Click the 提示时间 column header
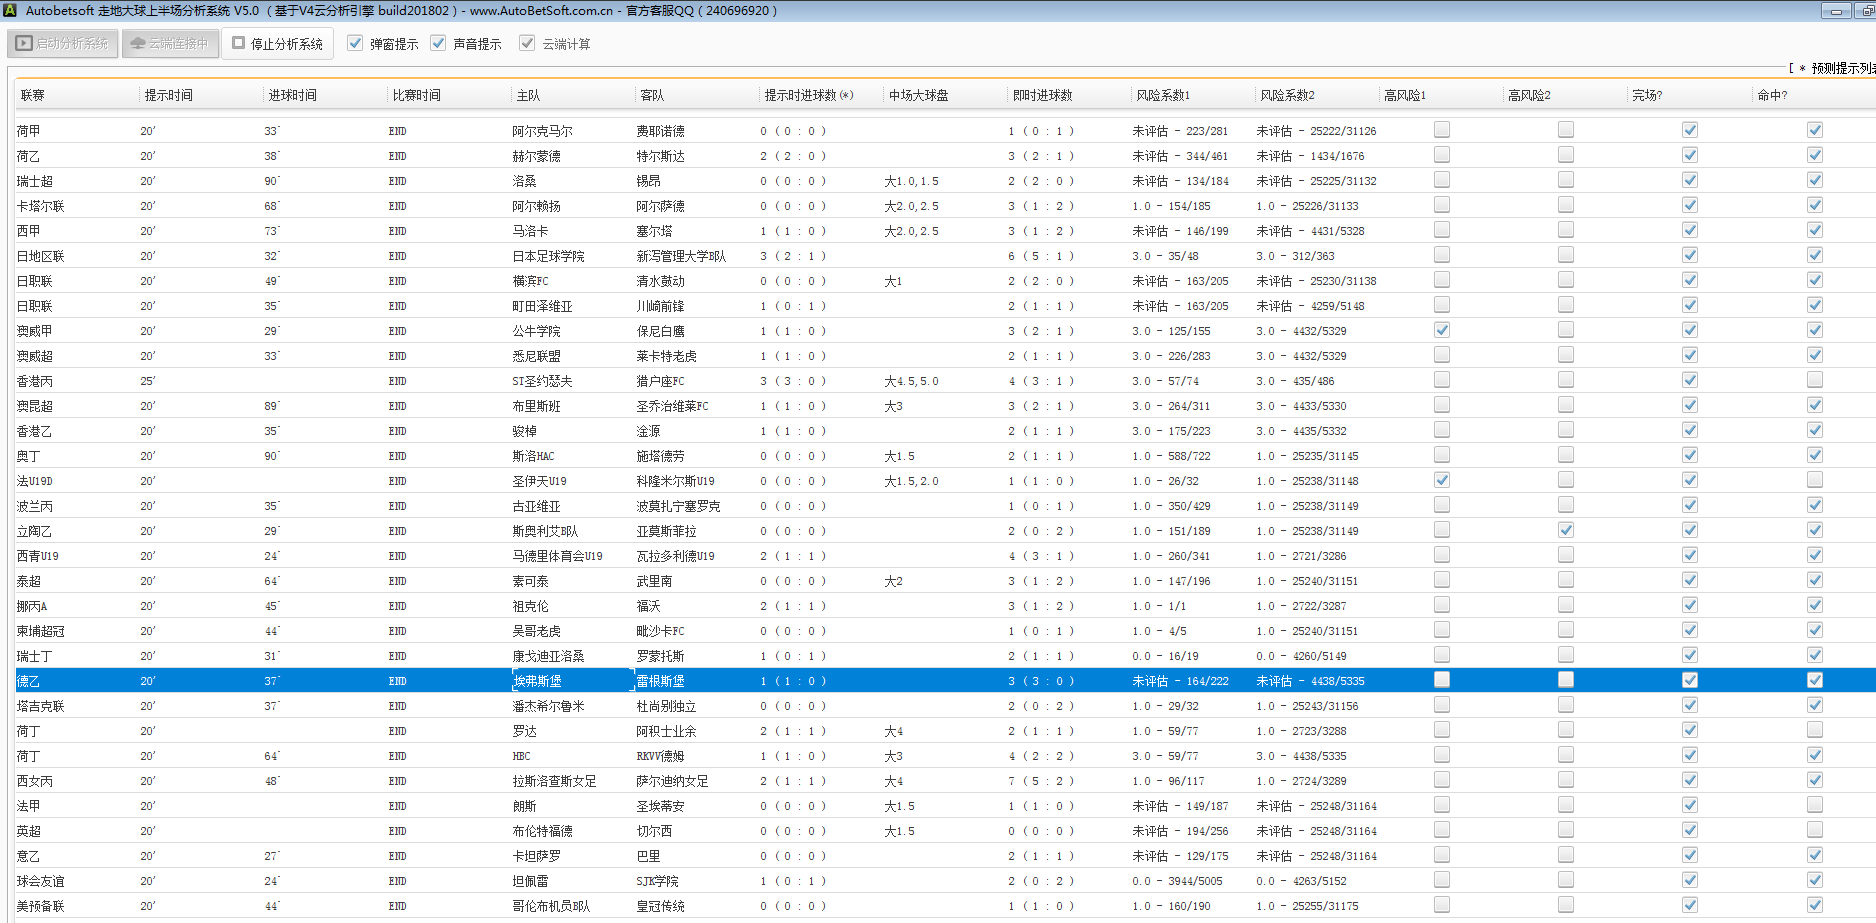The image size is (1876, 923). pos(168,96)
